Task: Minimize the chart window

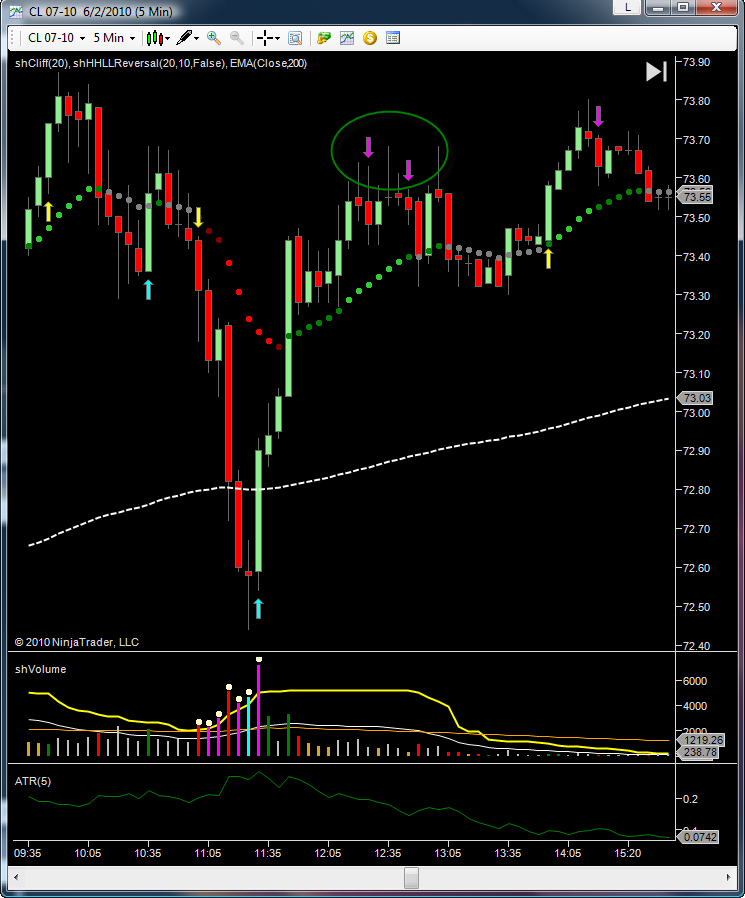Action: (x=659, y=7)
